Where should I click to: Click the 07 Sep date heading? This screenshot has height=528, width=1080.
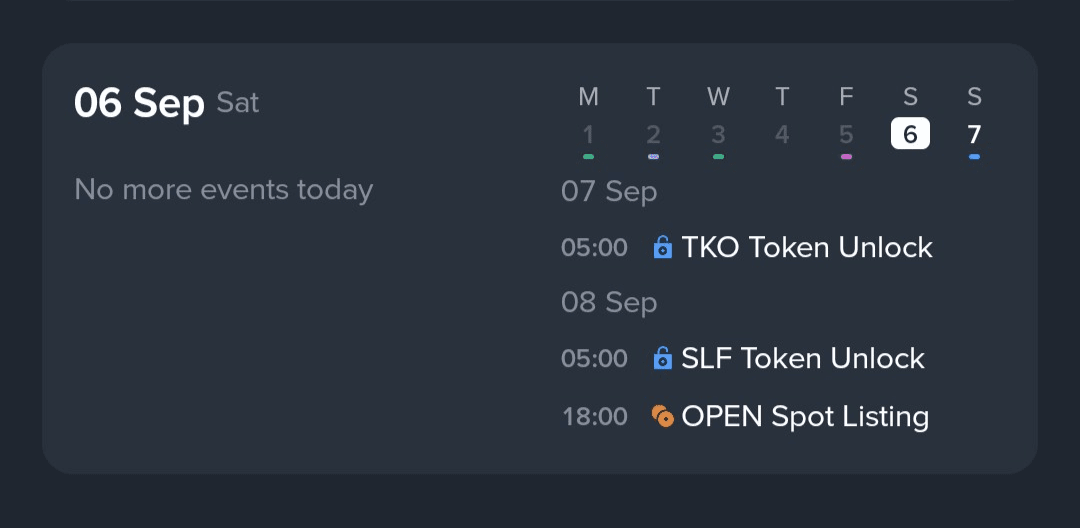tap(609, 191)
